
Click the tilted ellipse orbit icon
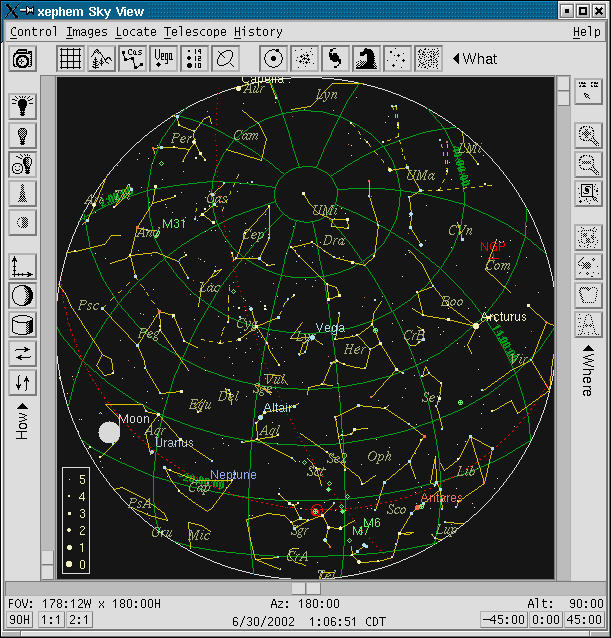click(x=225, y=59)
